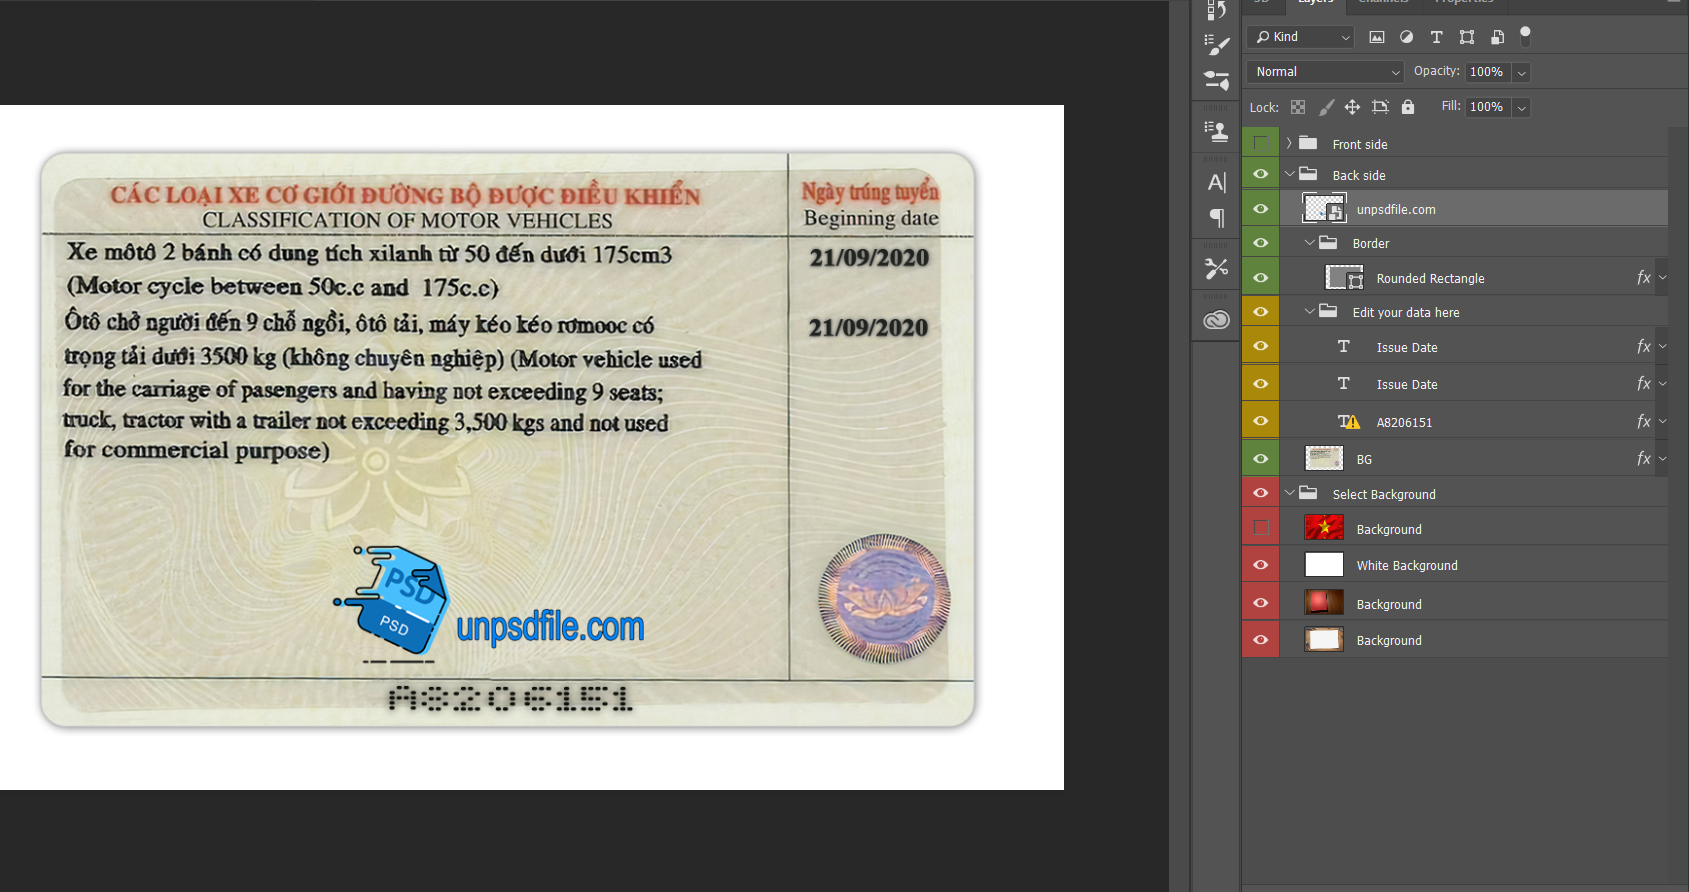
Task: Switch to the Channels tab
Action: (x=1383, y=3)
